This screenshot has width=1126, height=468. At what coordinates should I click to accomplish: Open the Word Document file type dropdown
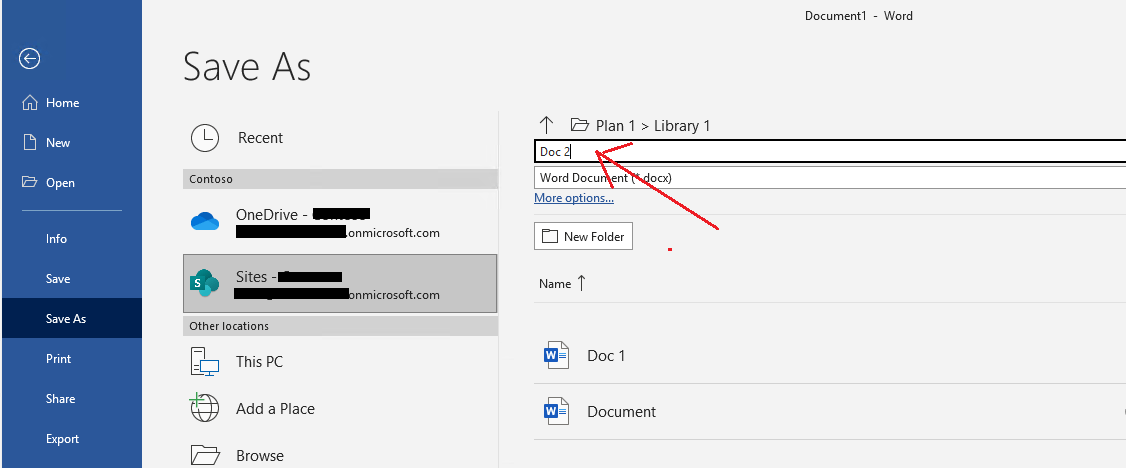point(830,177)
